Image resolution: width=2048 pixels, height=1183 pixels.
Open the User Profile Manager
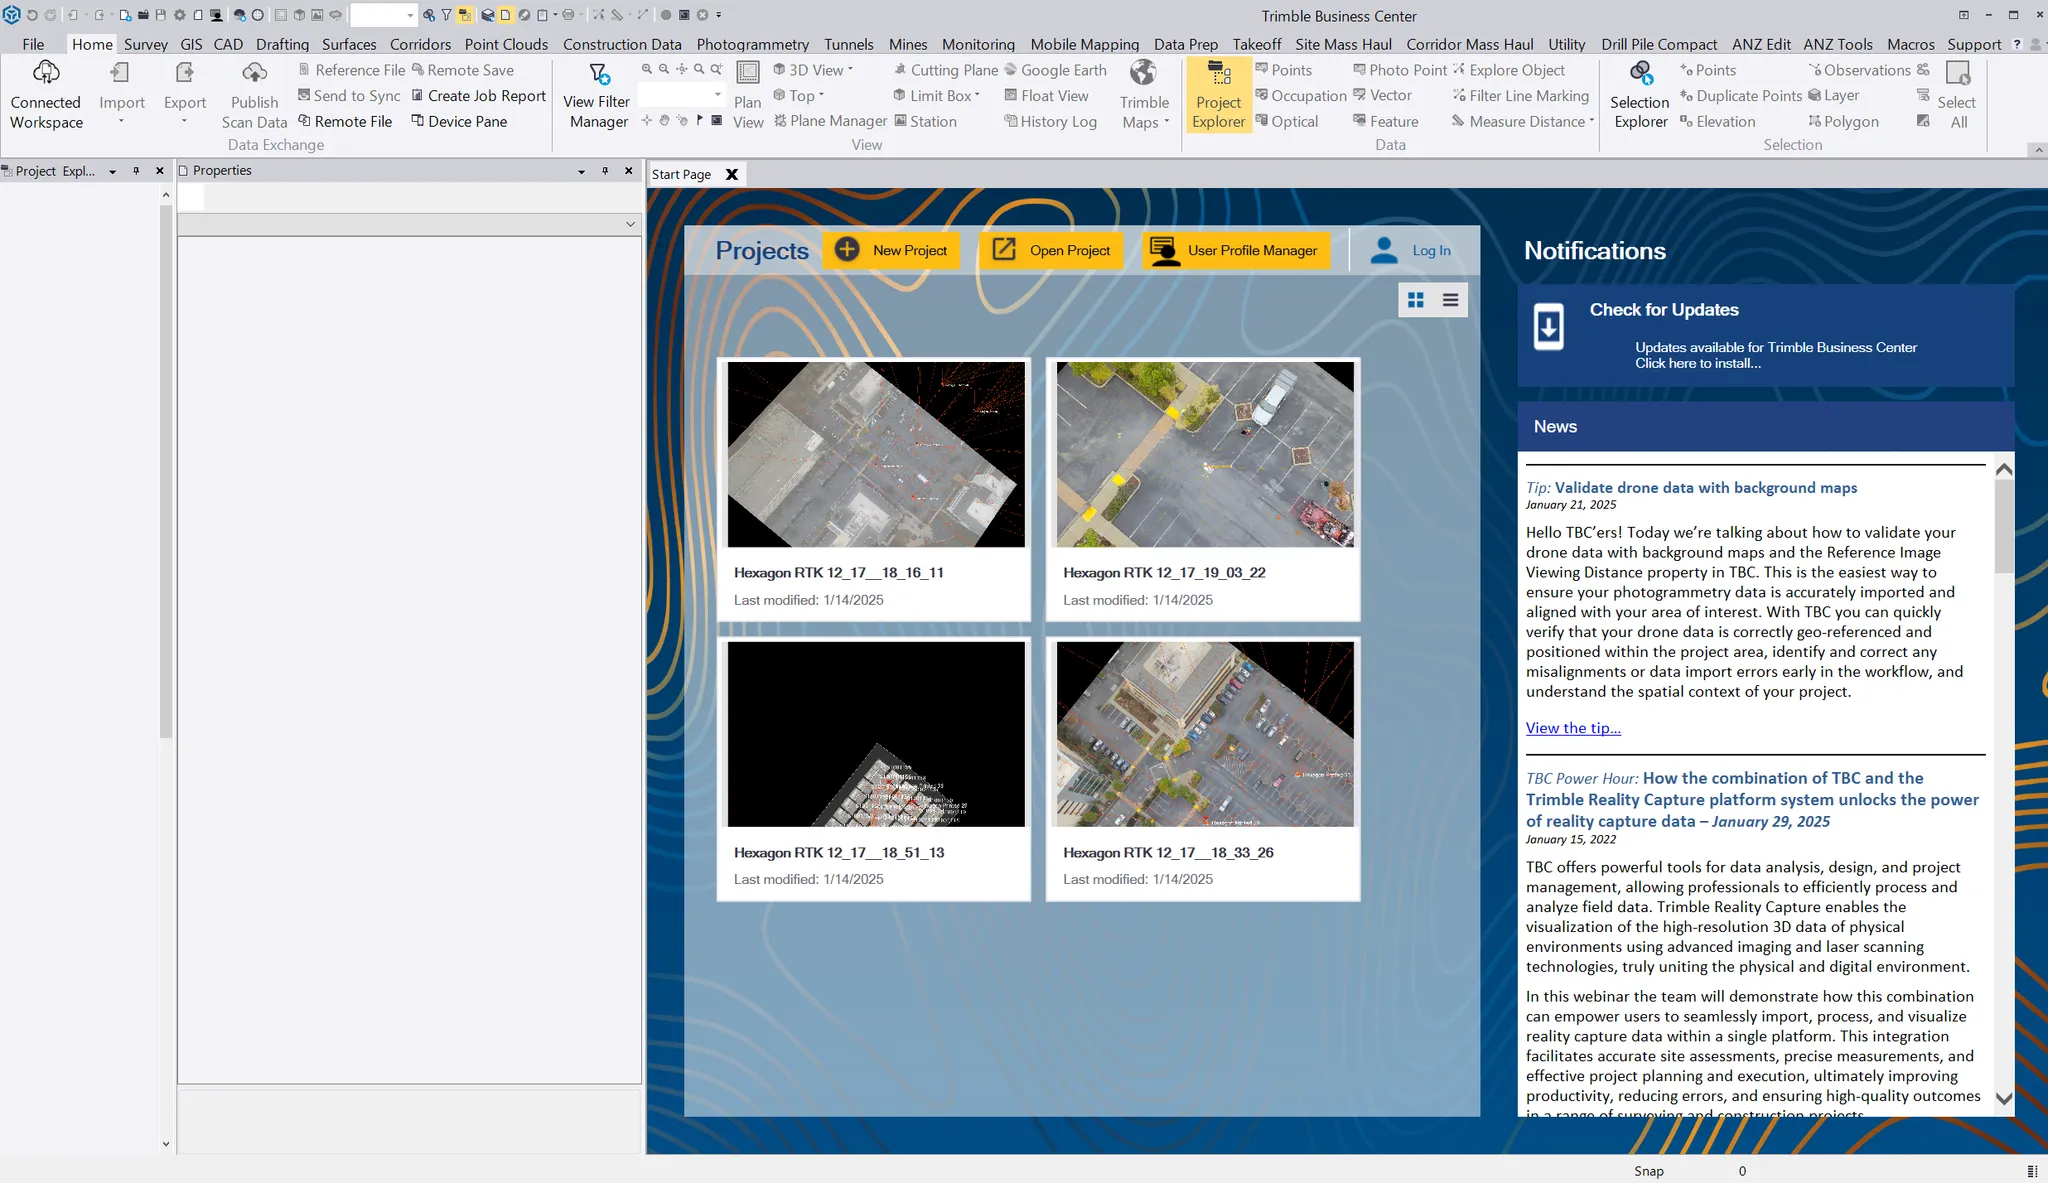1236,250
